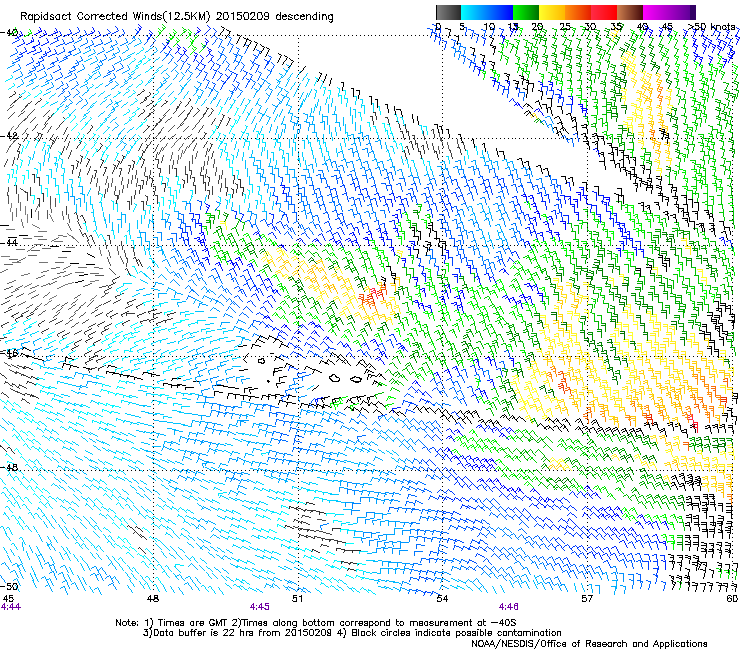Click the latitude label '-40'

click(x=9, y=33)
